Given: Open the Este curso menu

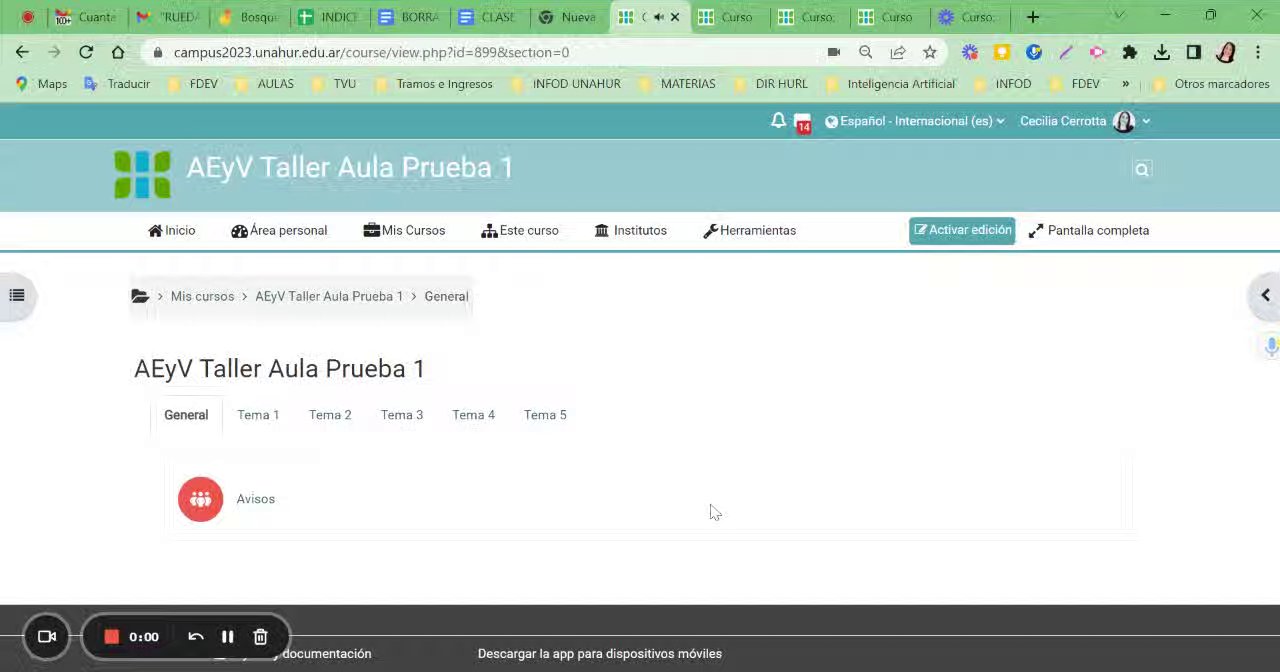Looking at the screenshot, I should click(x=520, y=230).
